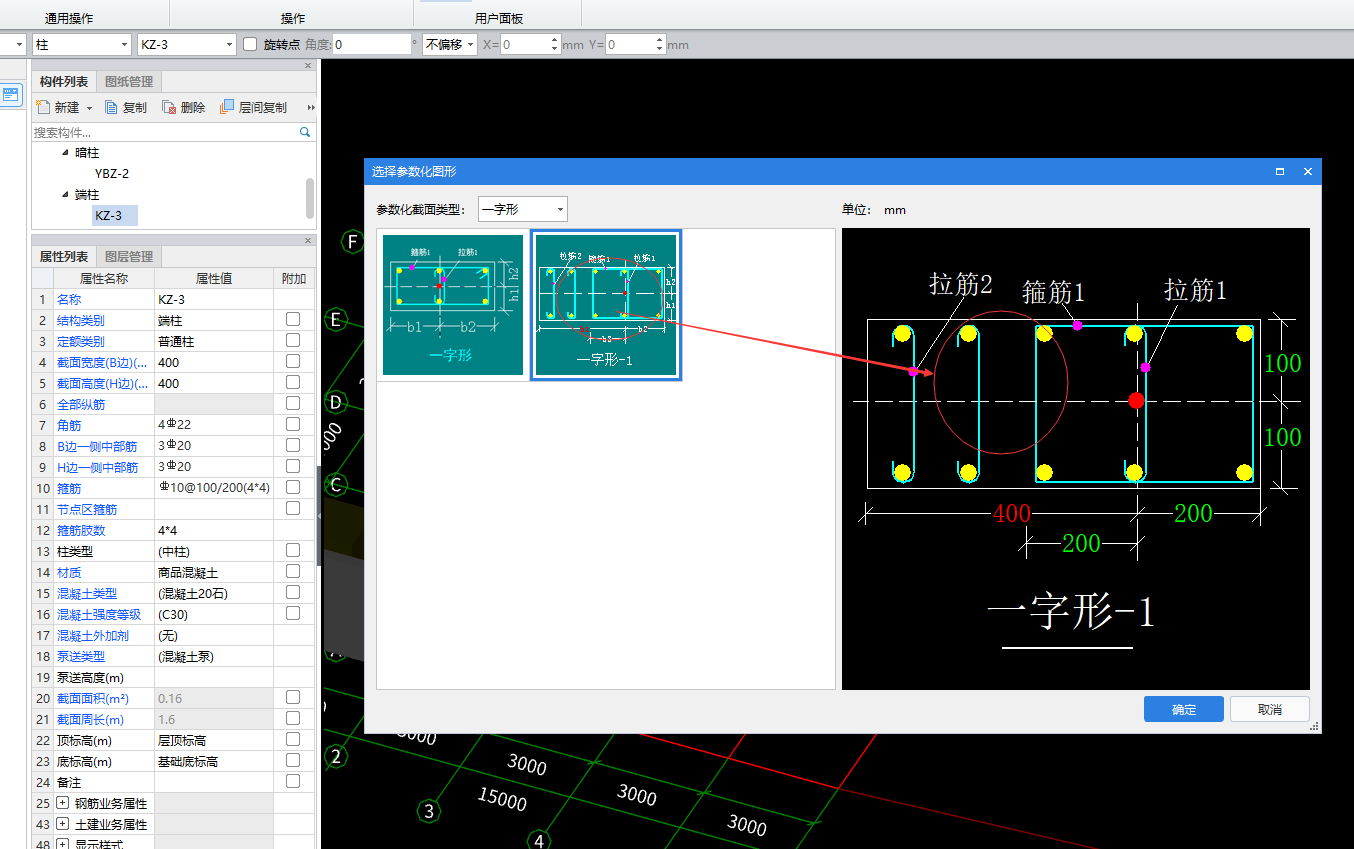1354x849 pixels.
Task: Expand 显示样式 row 48
Action: coord(63,844)
